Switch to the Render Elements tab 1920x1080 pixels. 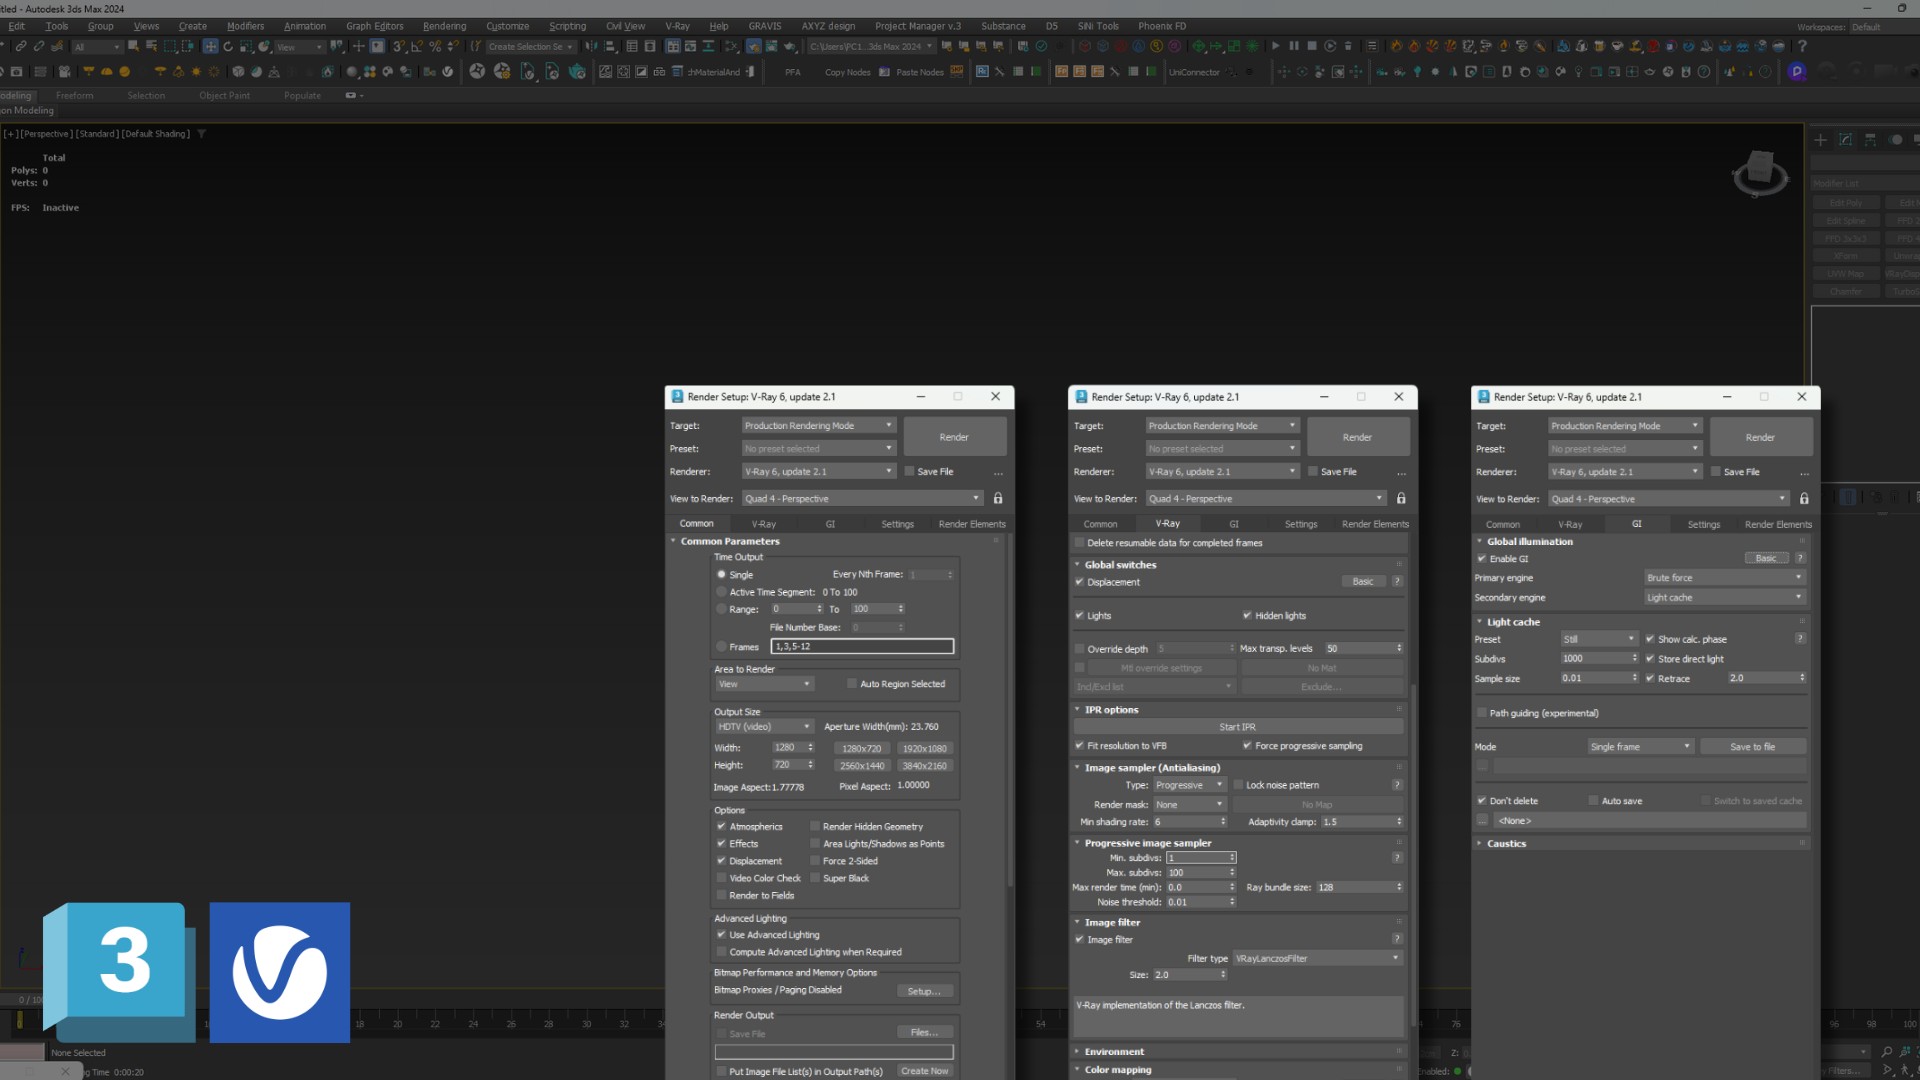971,523
